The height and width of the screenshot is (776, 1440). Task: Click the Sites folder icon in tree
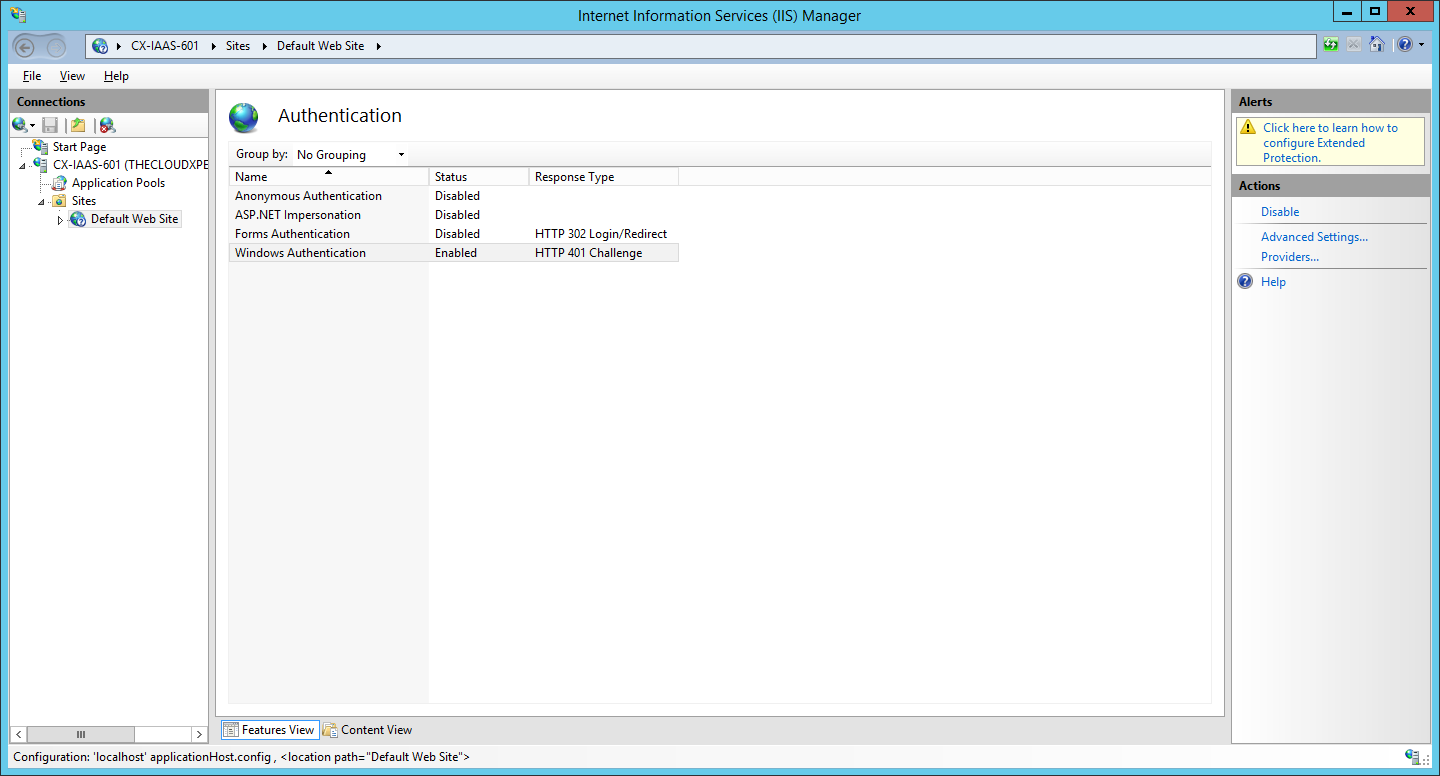(x=60, y=201)
